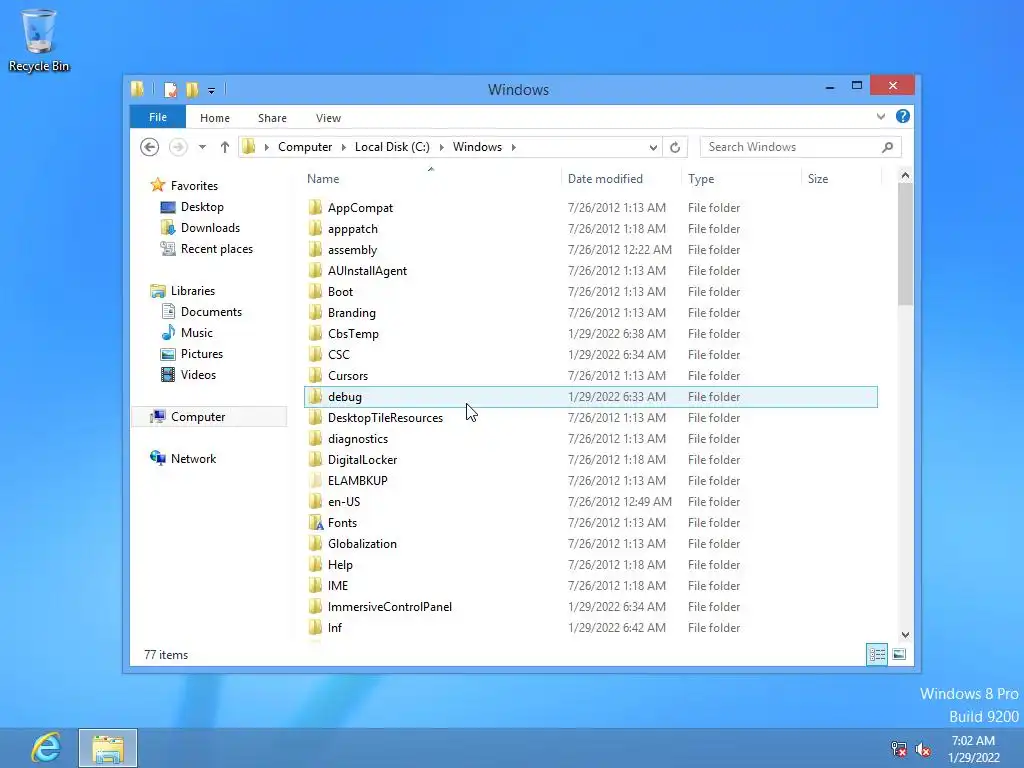Switch to Large icons view in status bar
The width and height of the screenshot is (1024, 768).
[x=899, y=654]
